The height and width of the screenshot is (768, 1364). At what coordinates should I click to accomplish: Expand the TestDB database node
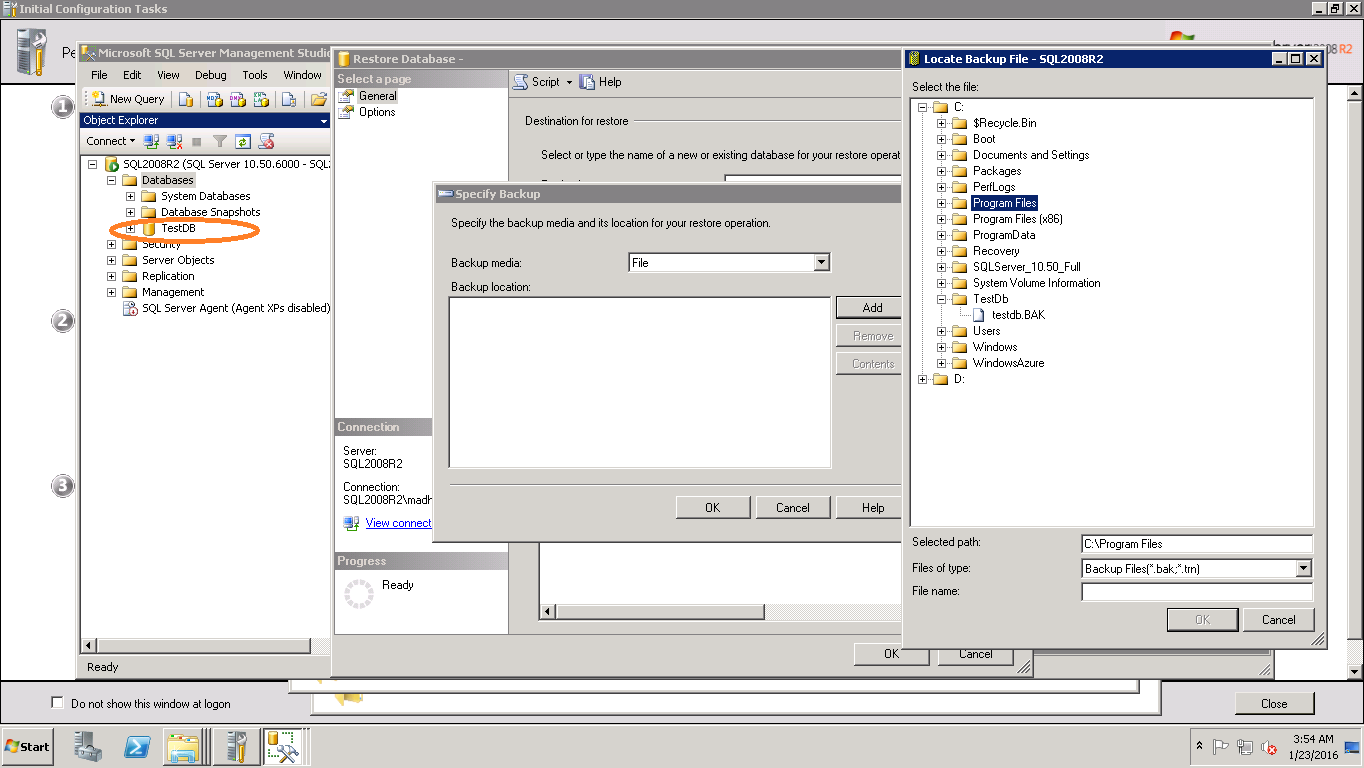130,228
